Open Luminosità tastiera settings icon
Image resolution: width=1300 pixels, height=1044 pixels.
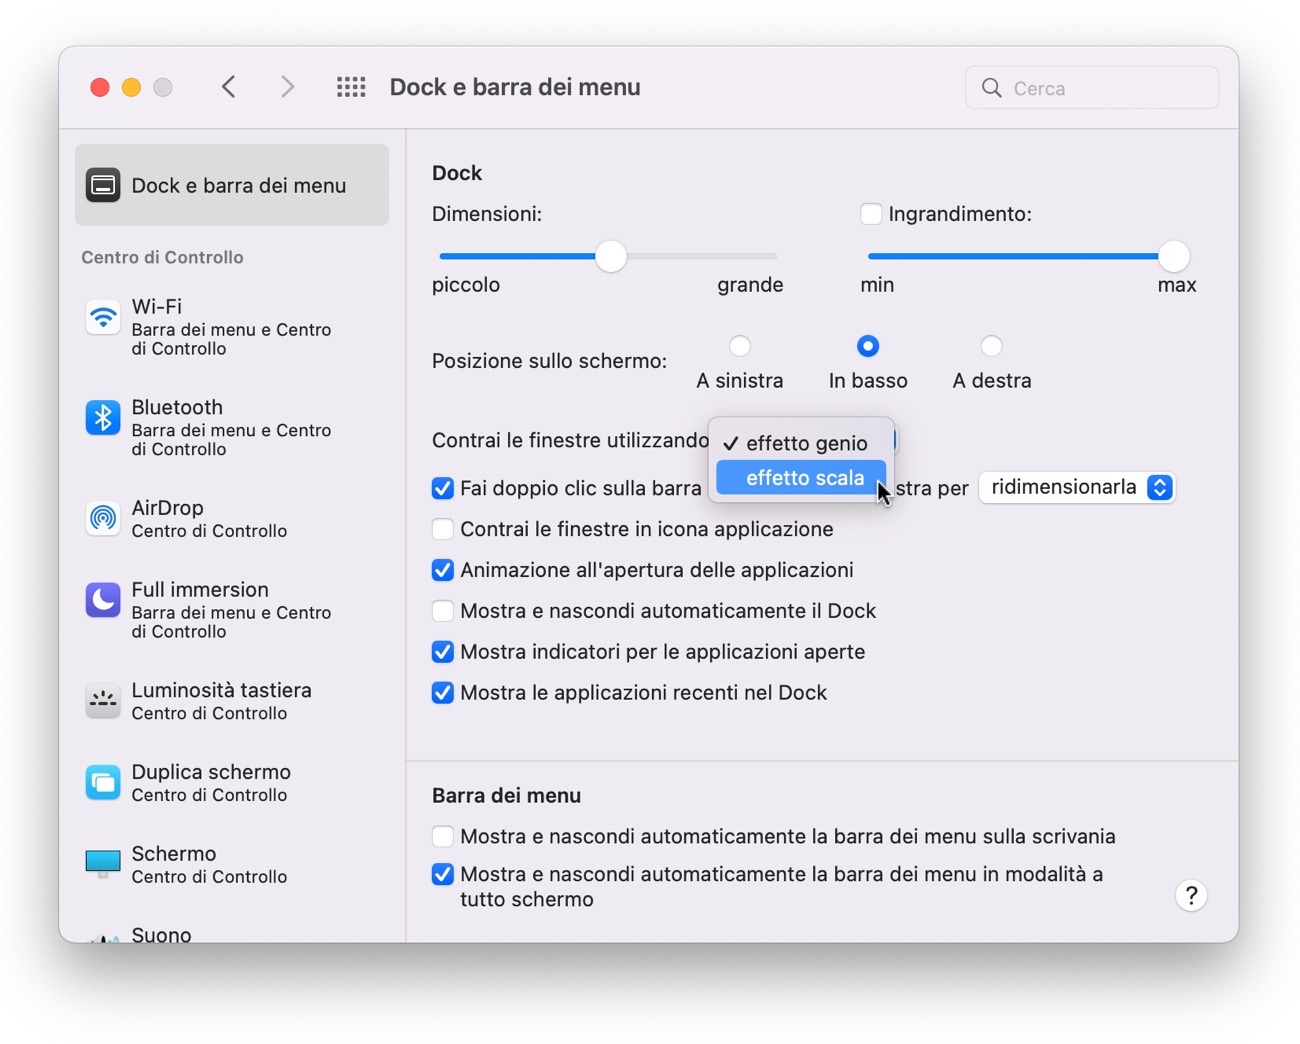(x=103, y=701)
